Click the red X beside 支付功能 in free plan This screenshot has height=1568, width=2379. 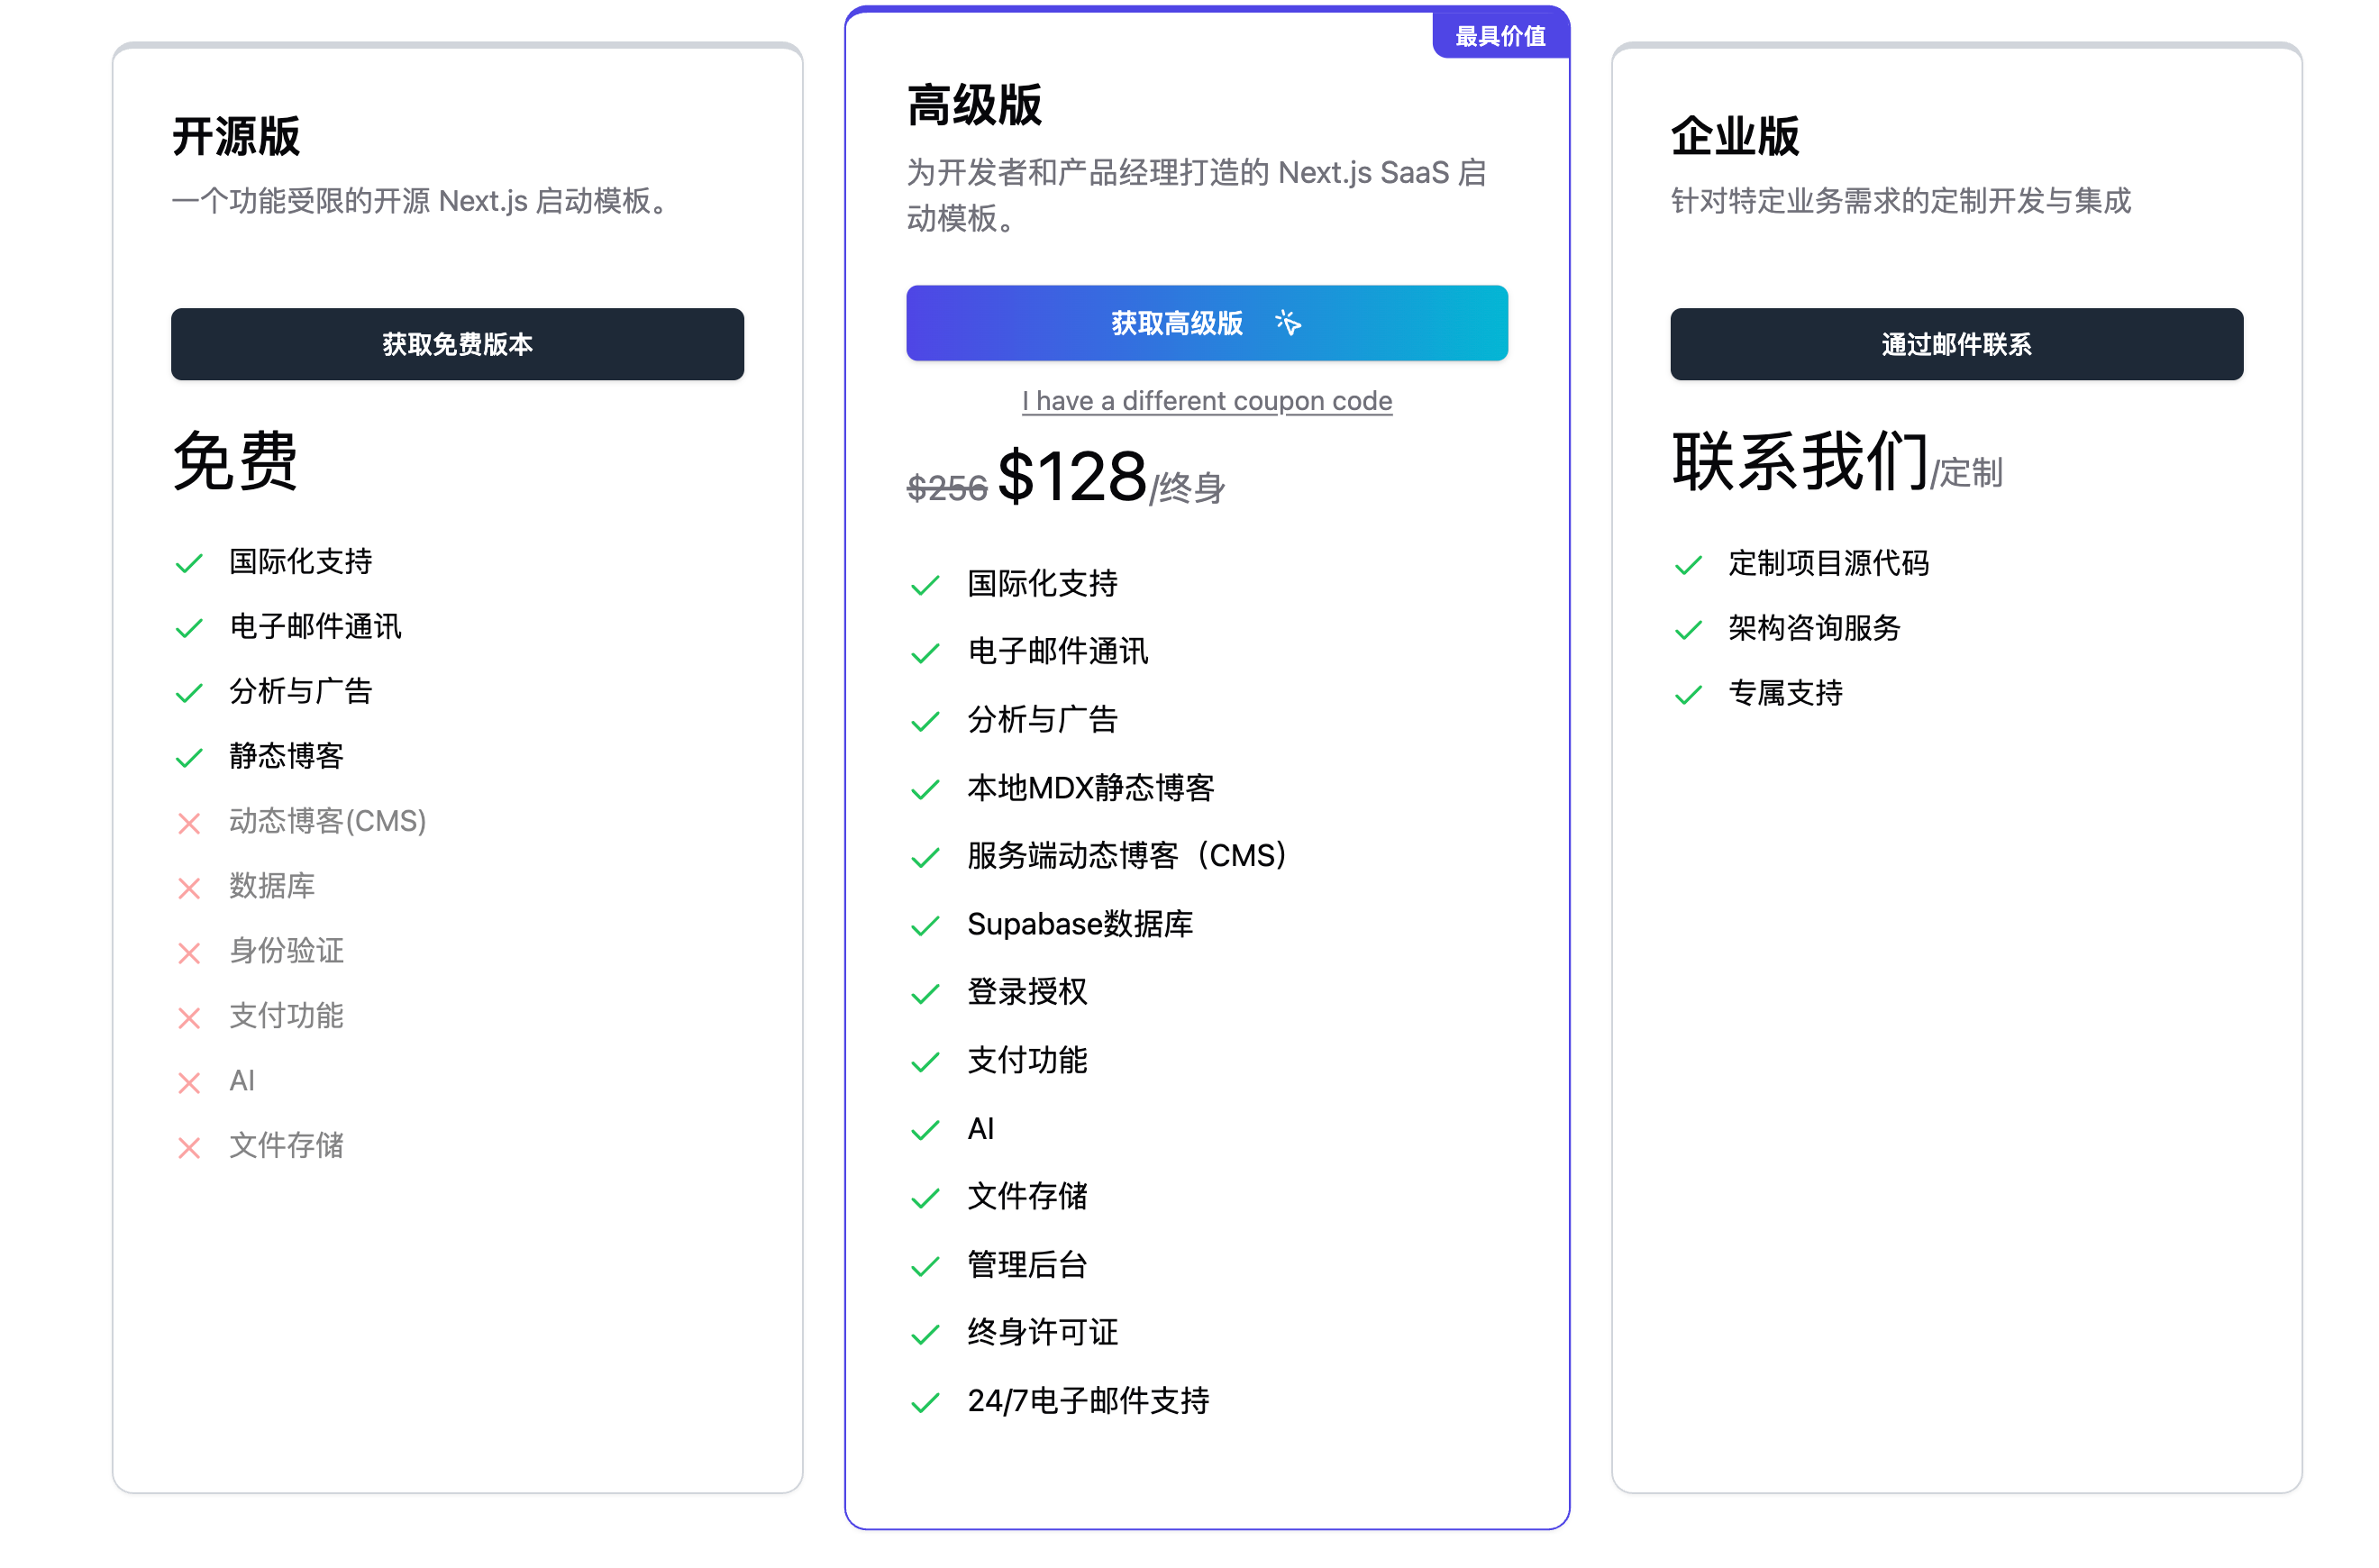[189, 1017]
